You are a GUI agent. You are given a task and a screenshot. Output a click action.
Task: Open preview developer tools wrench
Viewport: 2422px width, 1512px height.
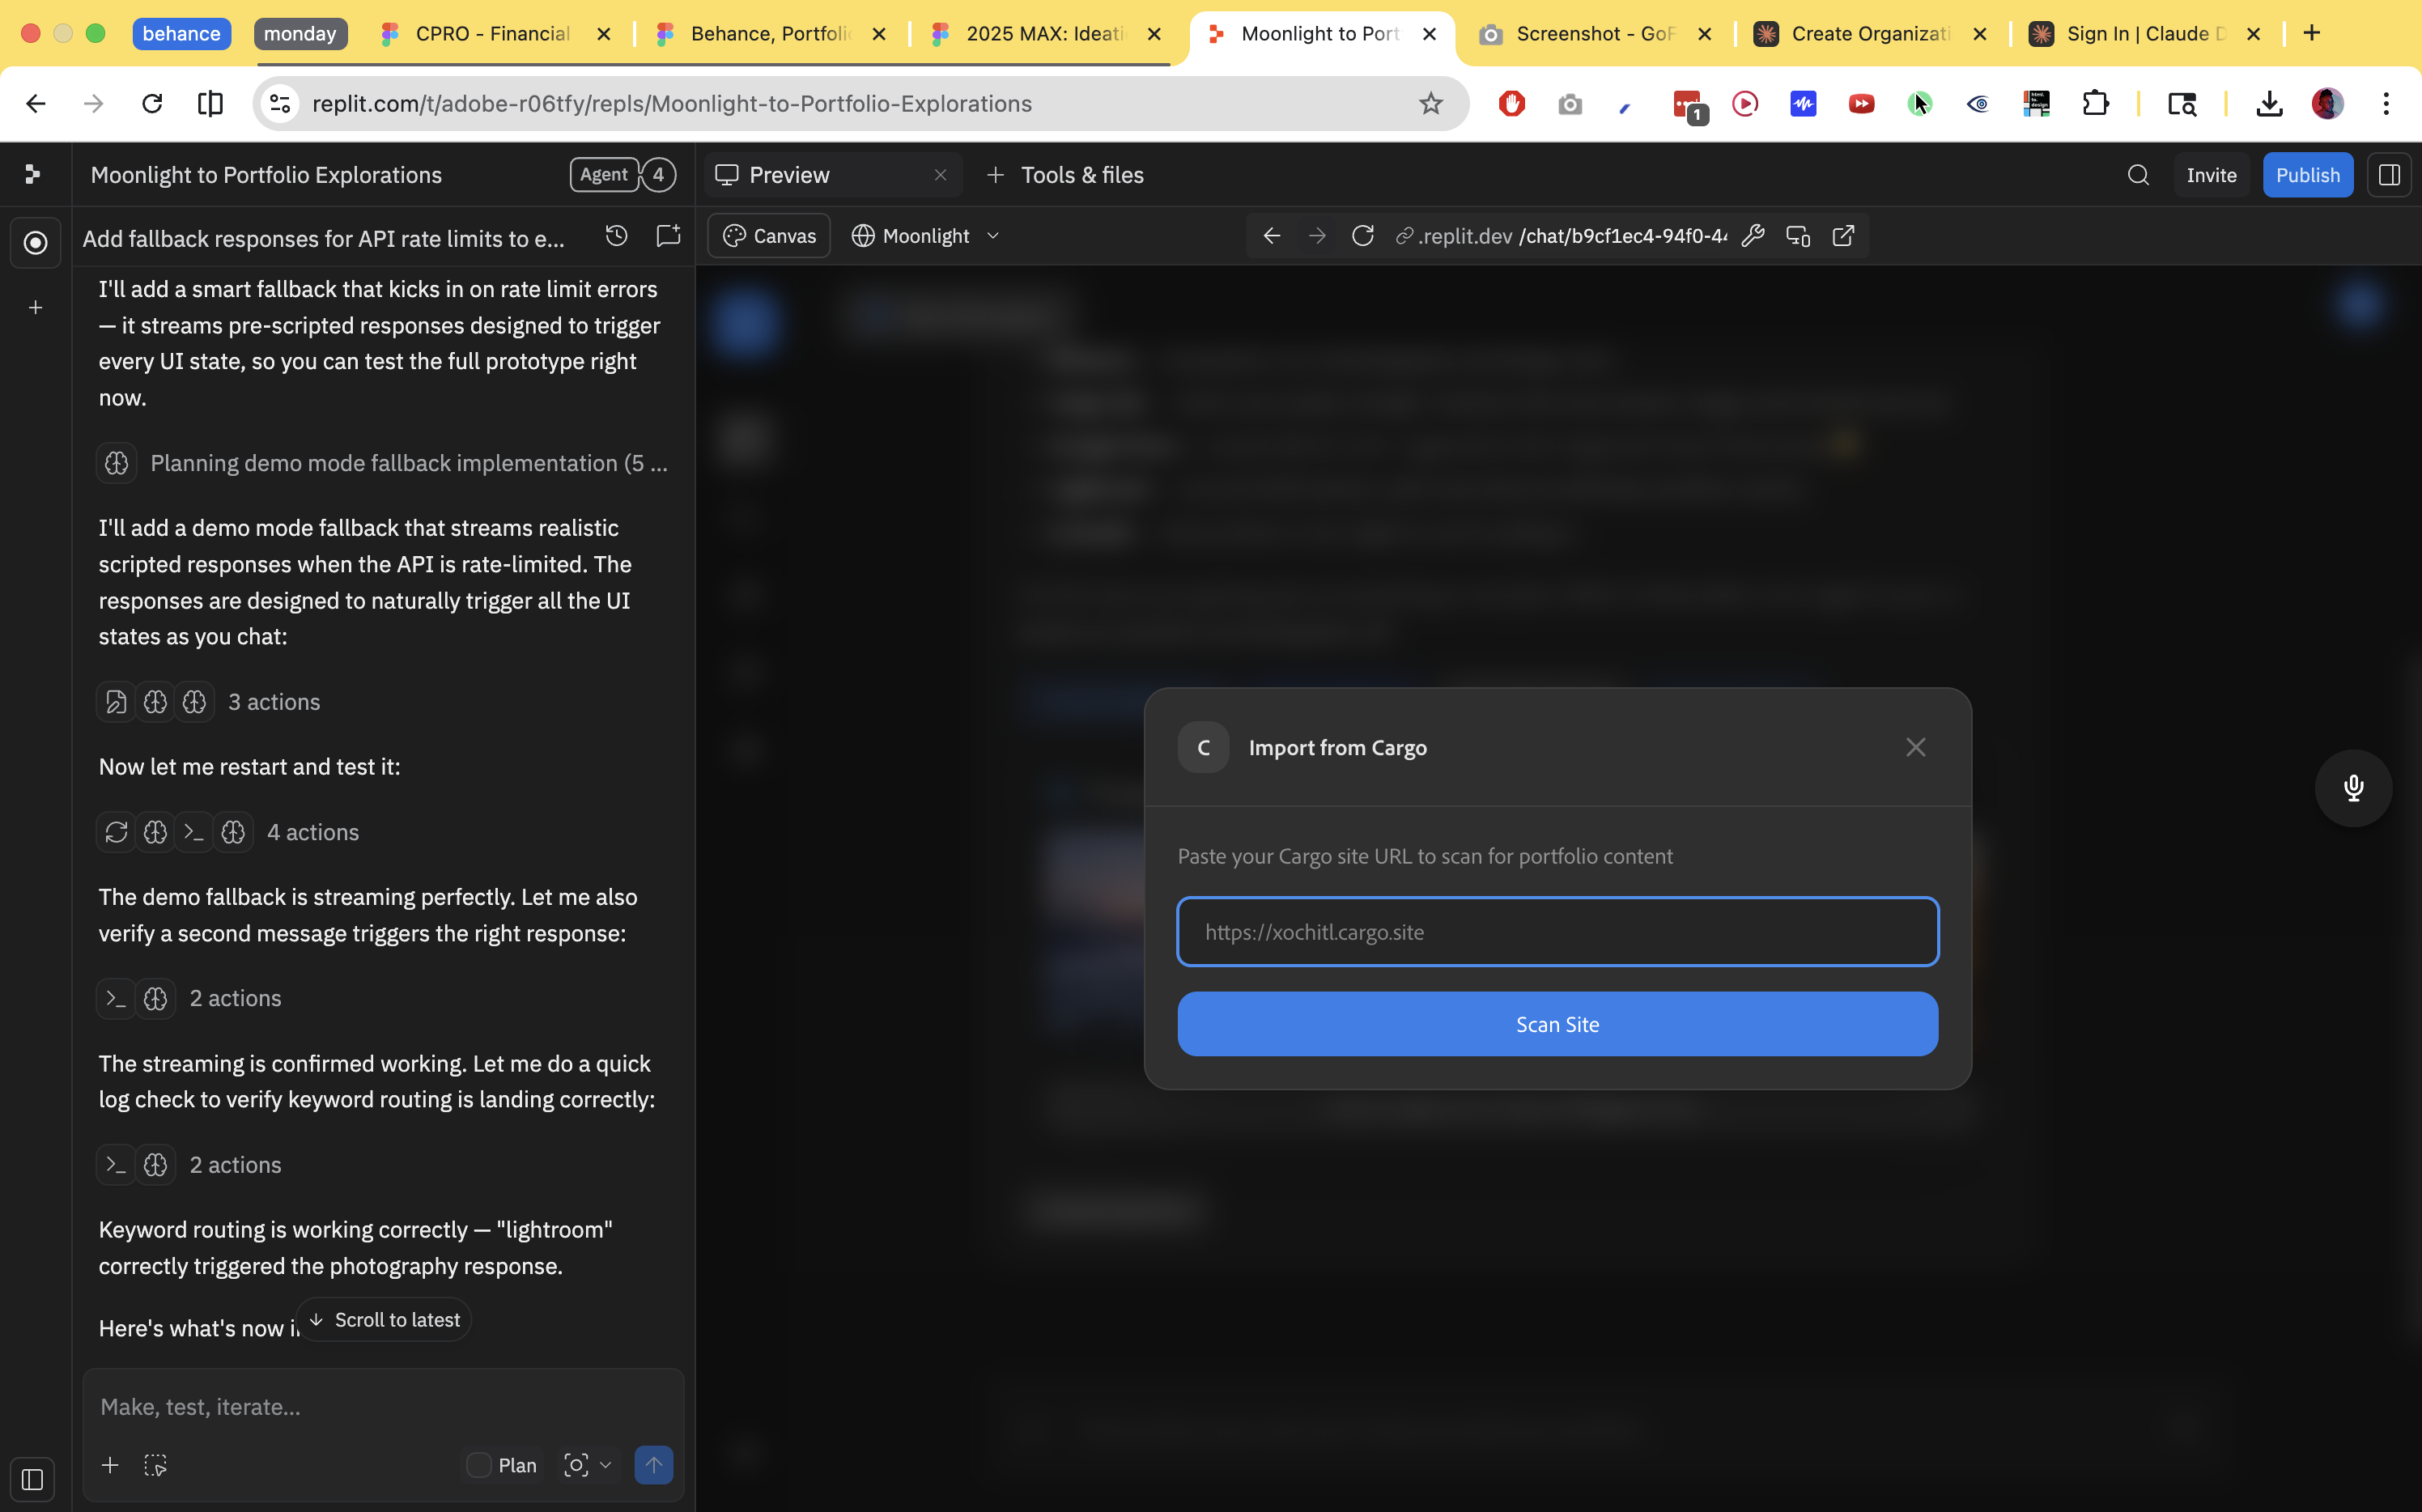click(1752, 236)
